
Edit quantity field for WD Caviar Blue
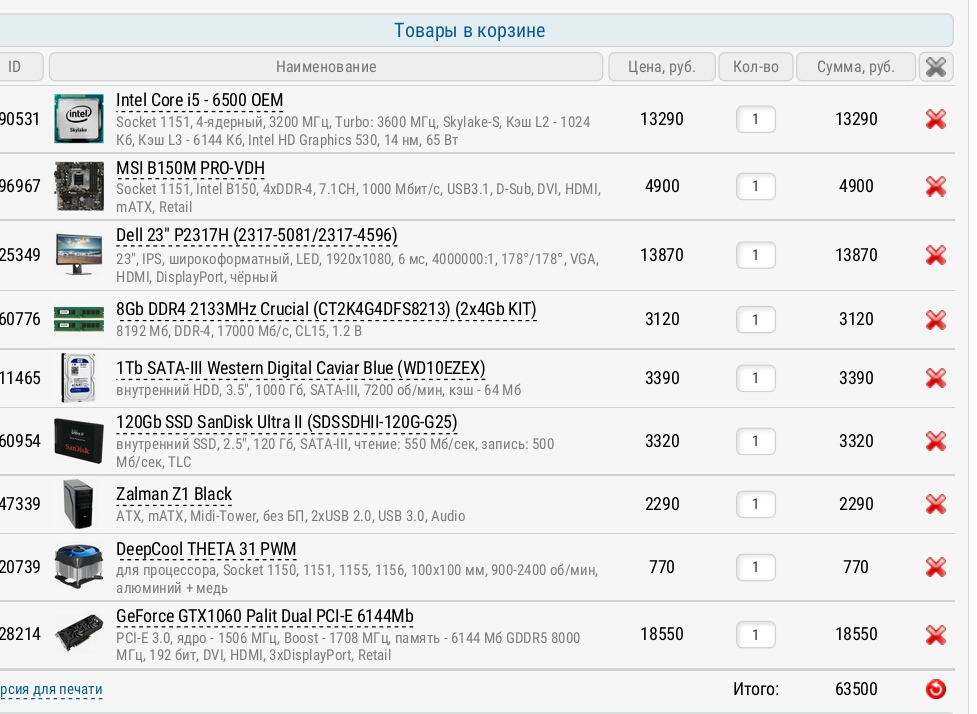[x=755, y=378]
